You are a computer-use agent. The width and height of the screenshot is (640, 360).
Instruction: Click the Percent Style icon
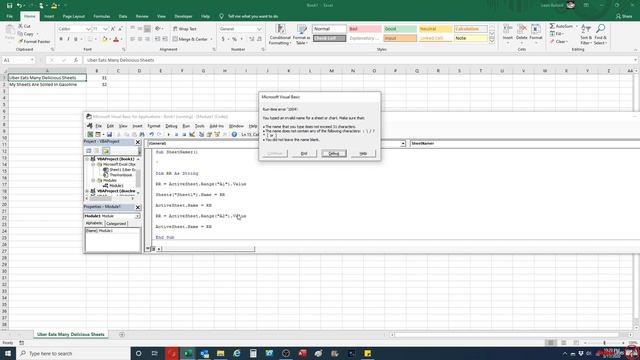click(234, 39)
